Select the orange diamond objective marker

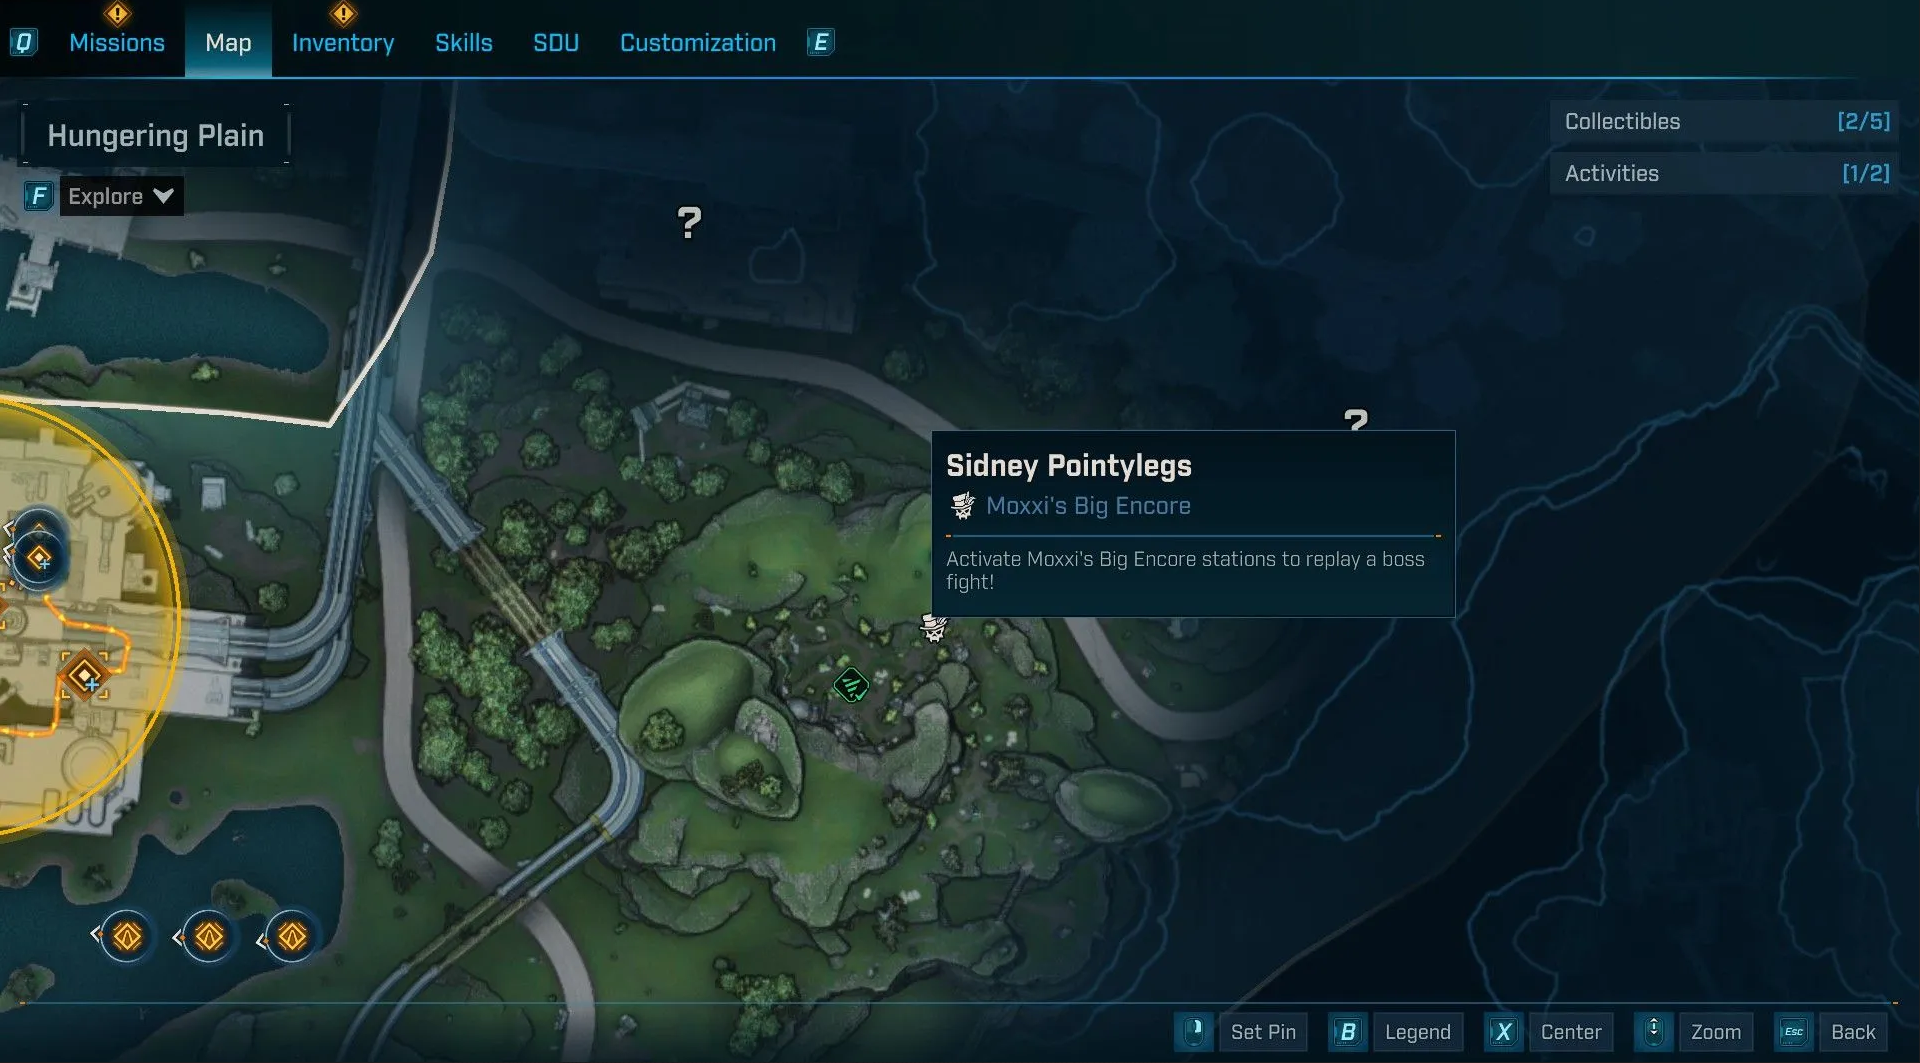85,676
